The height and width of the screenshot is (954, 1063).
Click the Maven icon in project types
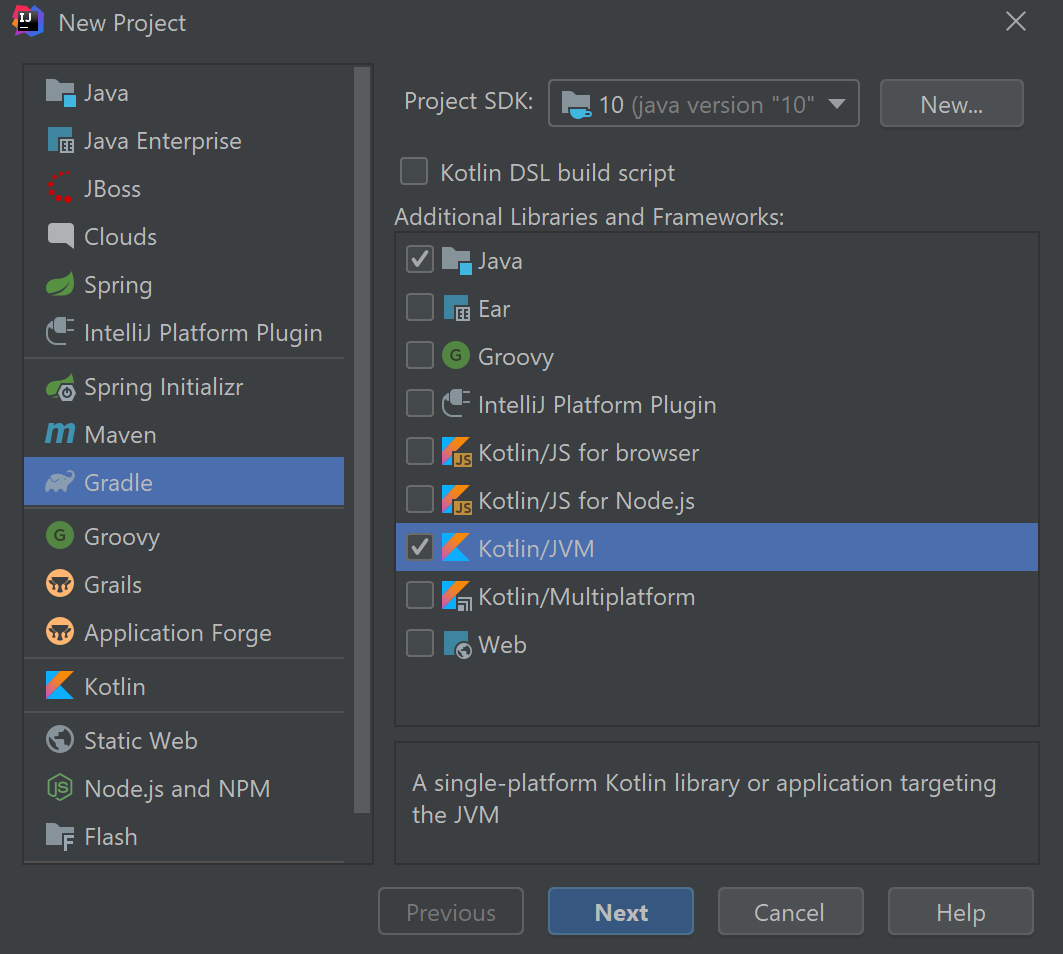point(60,435)
